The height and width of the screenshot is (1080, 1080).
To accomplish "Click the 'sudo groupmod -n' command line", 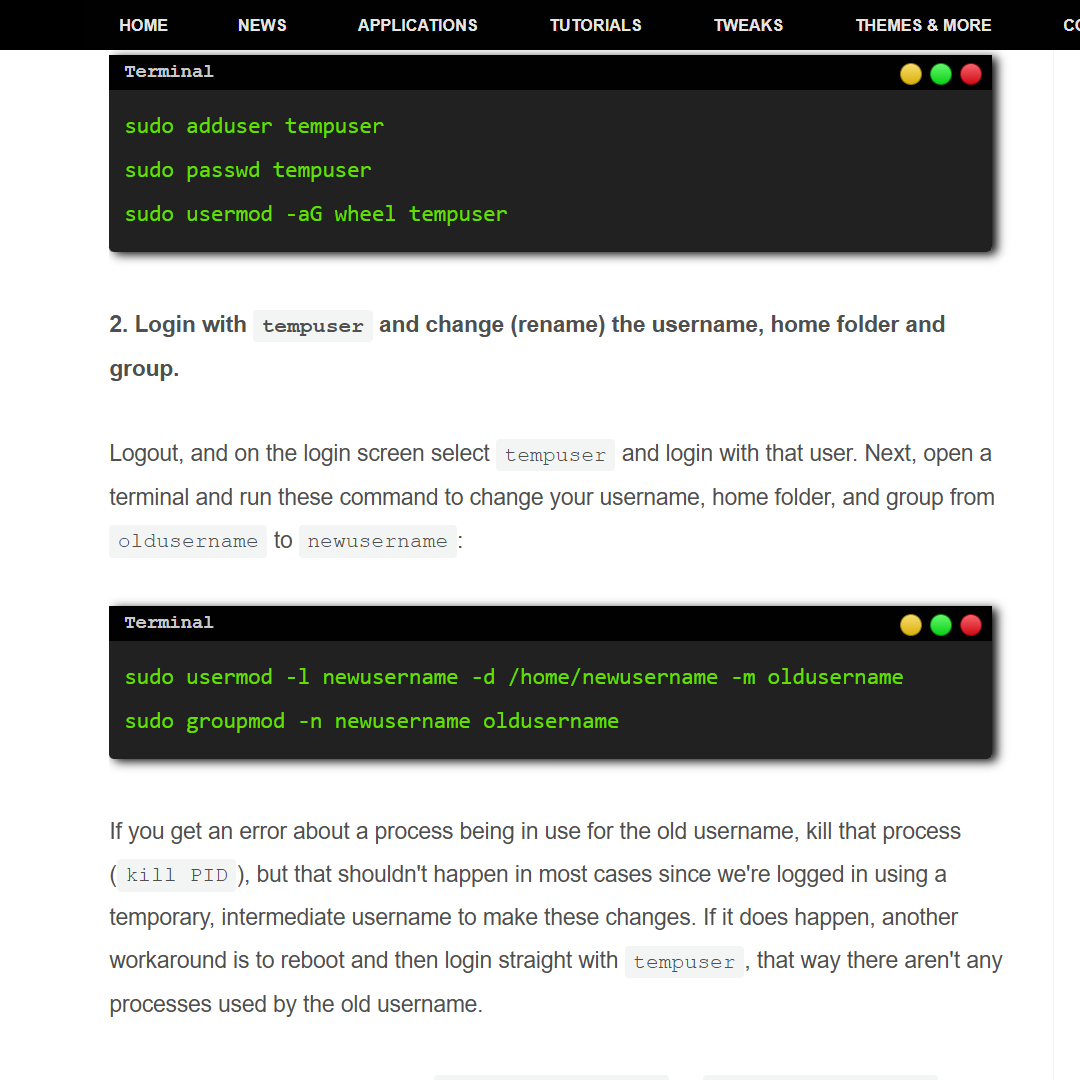I will coord(372,721).
